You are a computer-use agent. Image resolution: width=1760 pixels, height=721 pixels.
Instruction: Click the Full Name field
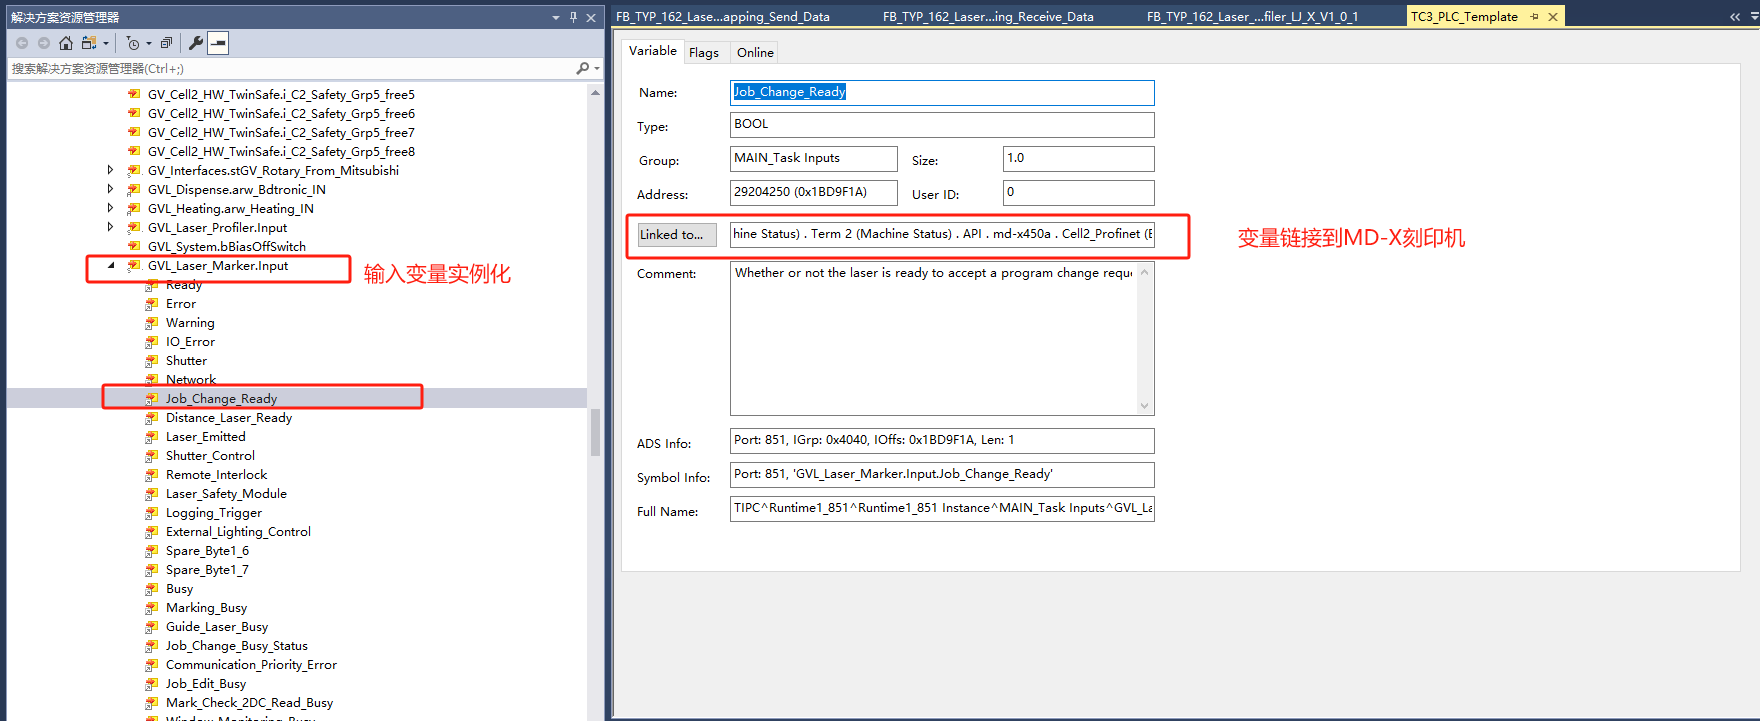tap(942, 508)
